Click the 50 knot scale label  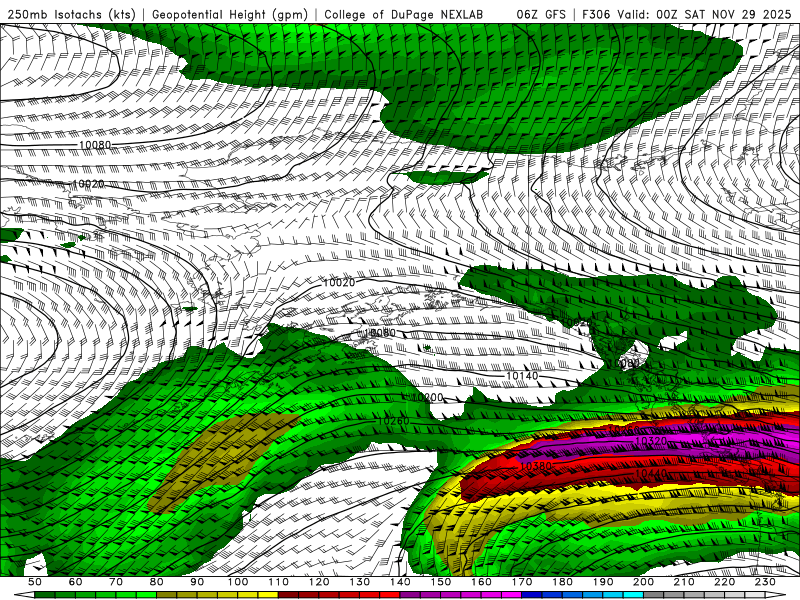click(35, 582)
